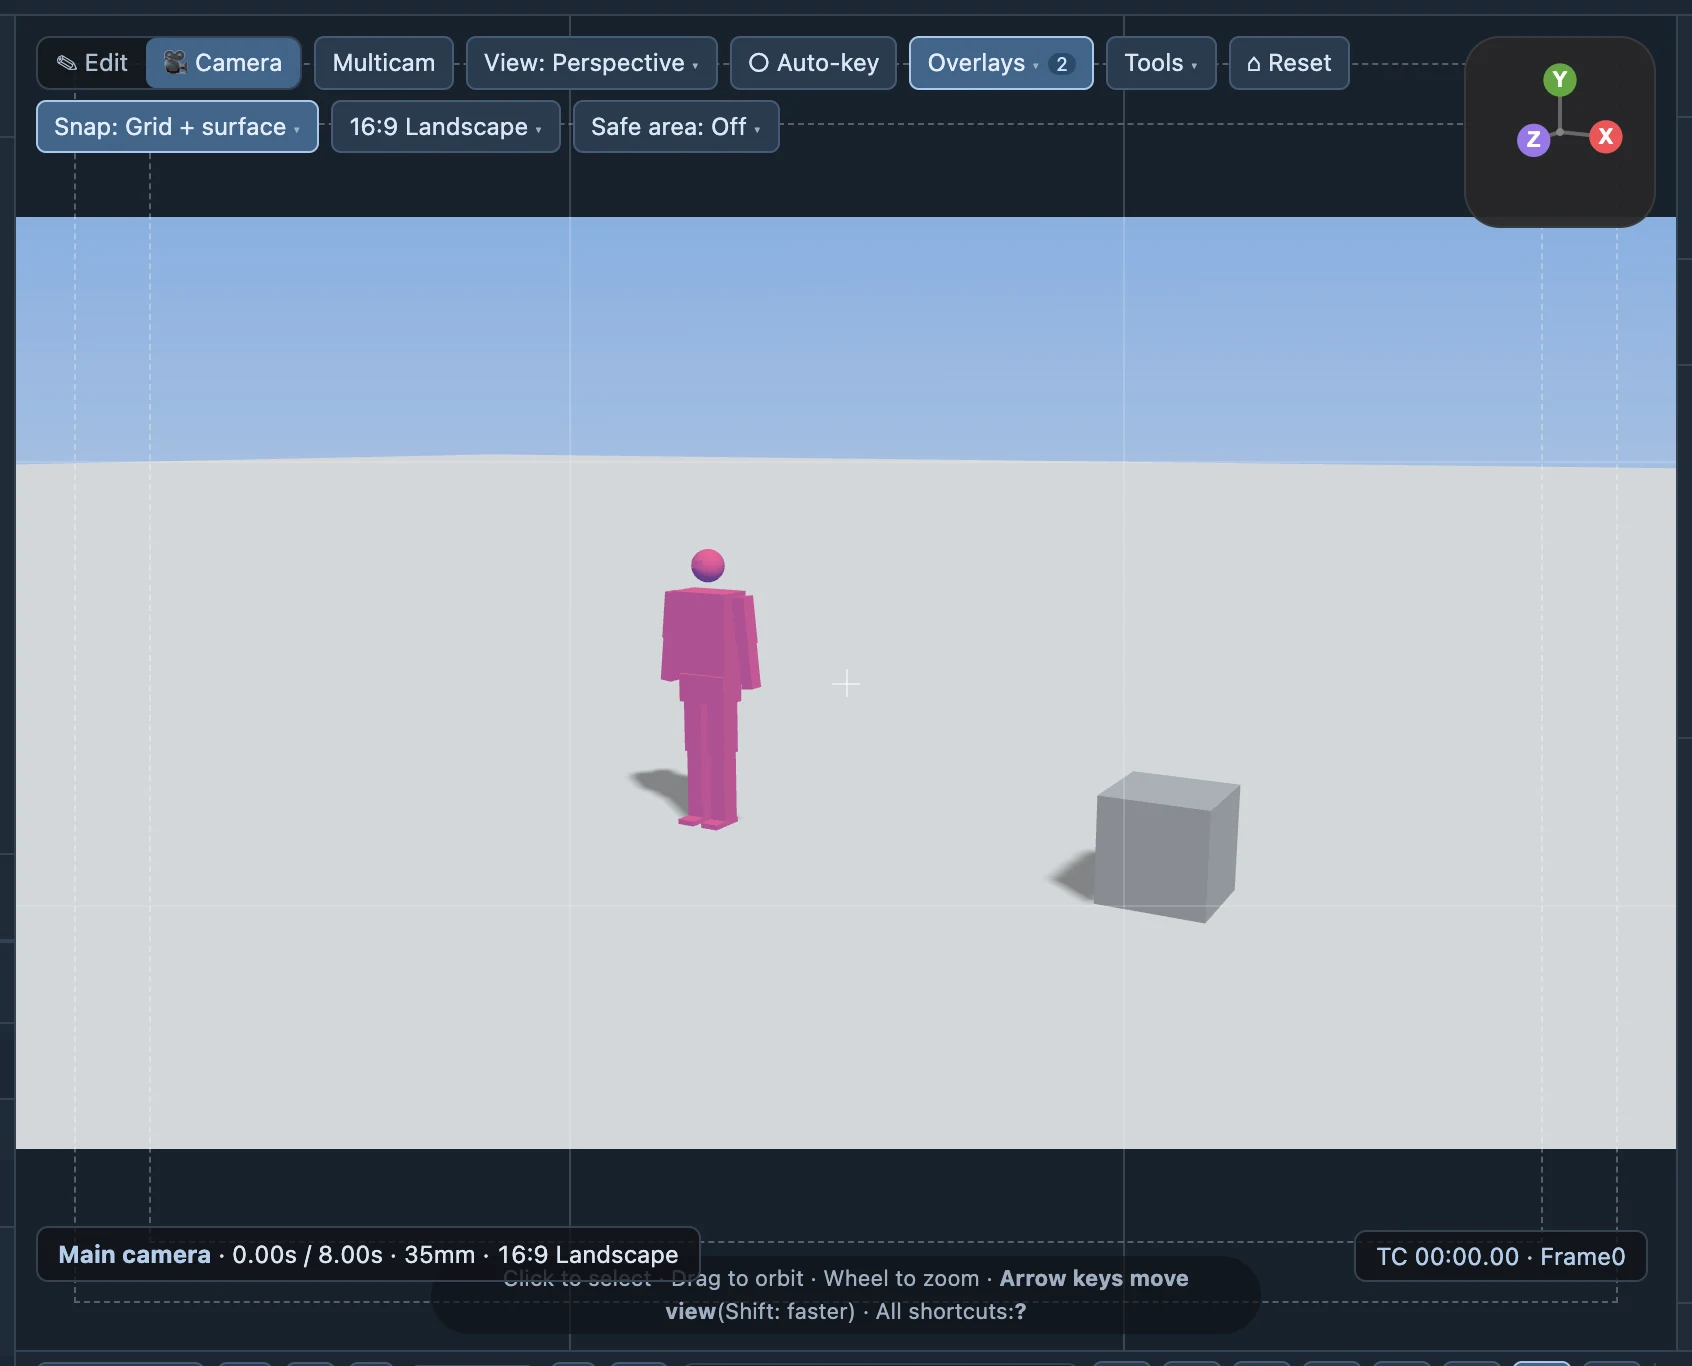Open the Overlays menu

coord(1001,63)
